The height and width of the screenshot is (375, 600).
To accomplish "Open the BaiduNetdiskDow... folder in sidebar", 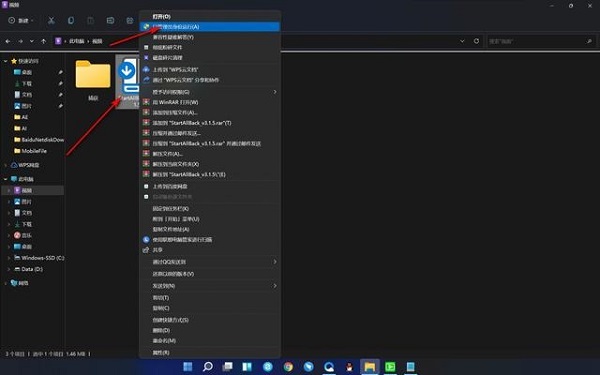I will [x=39, y=140].
